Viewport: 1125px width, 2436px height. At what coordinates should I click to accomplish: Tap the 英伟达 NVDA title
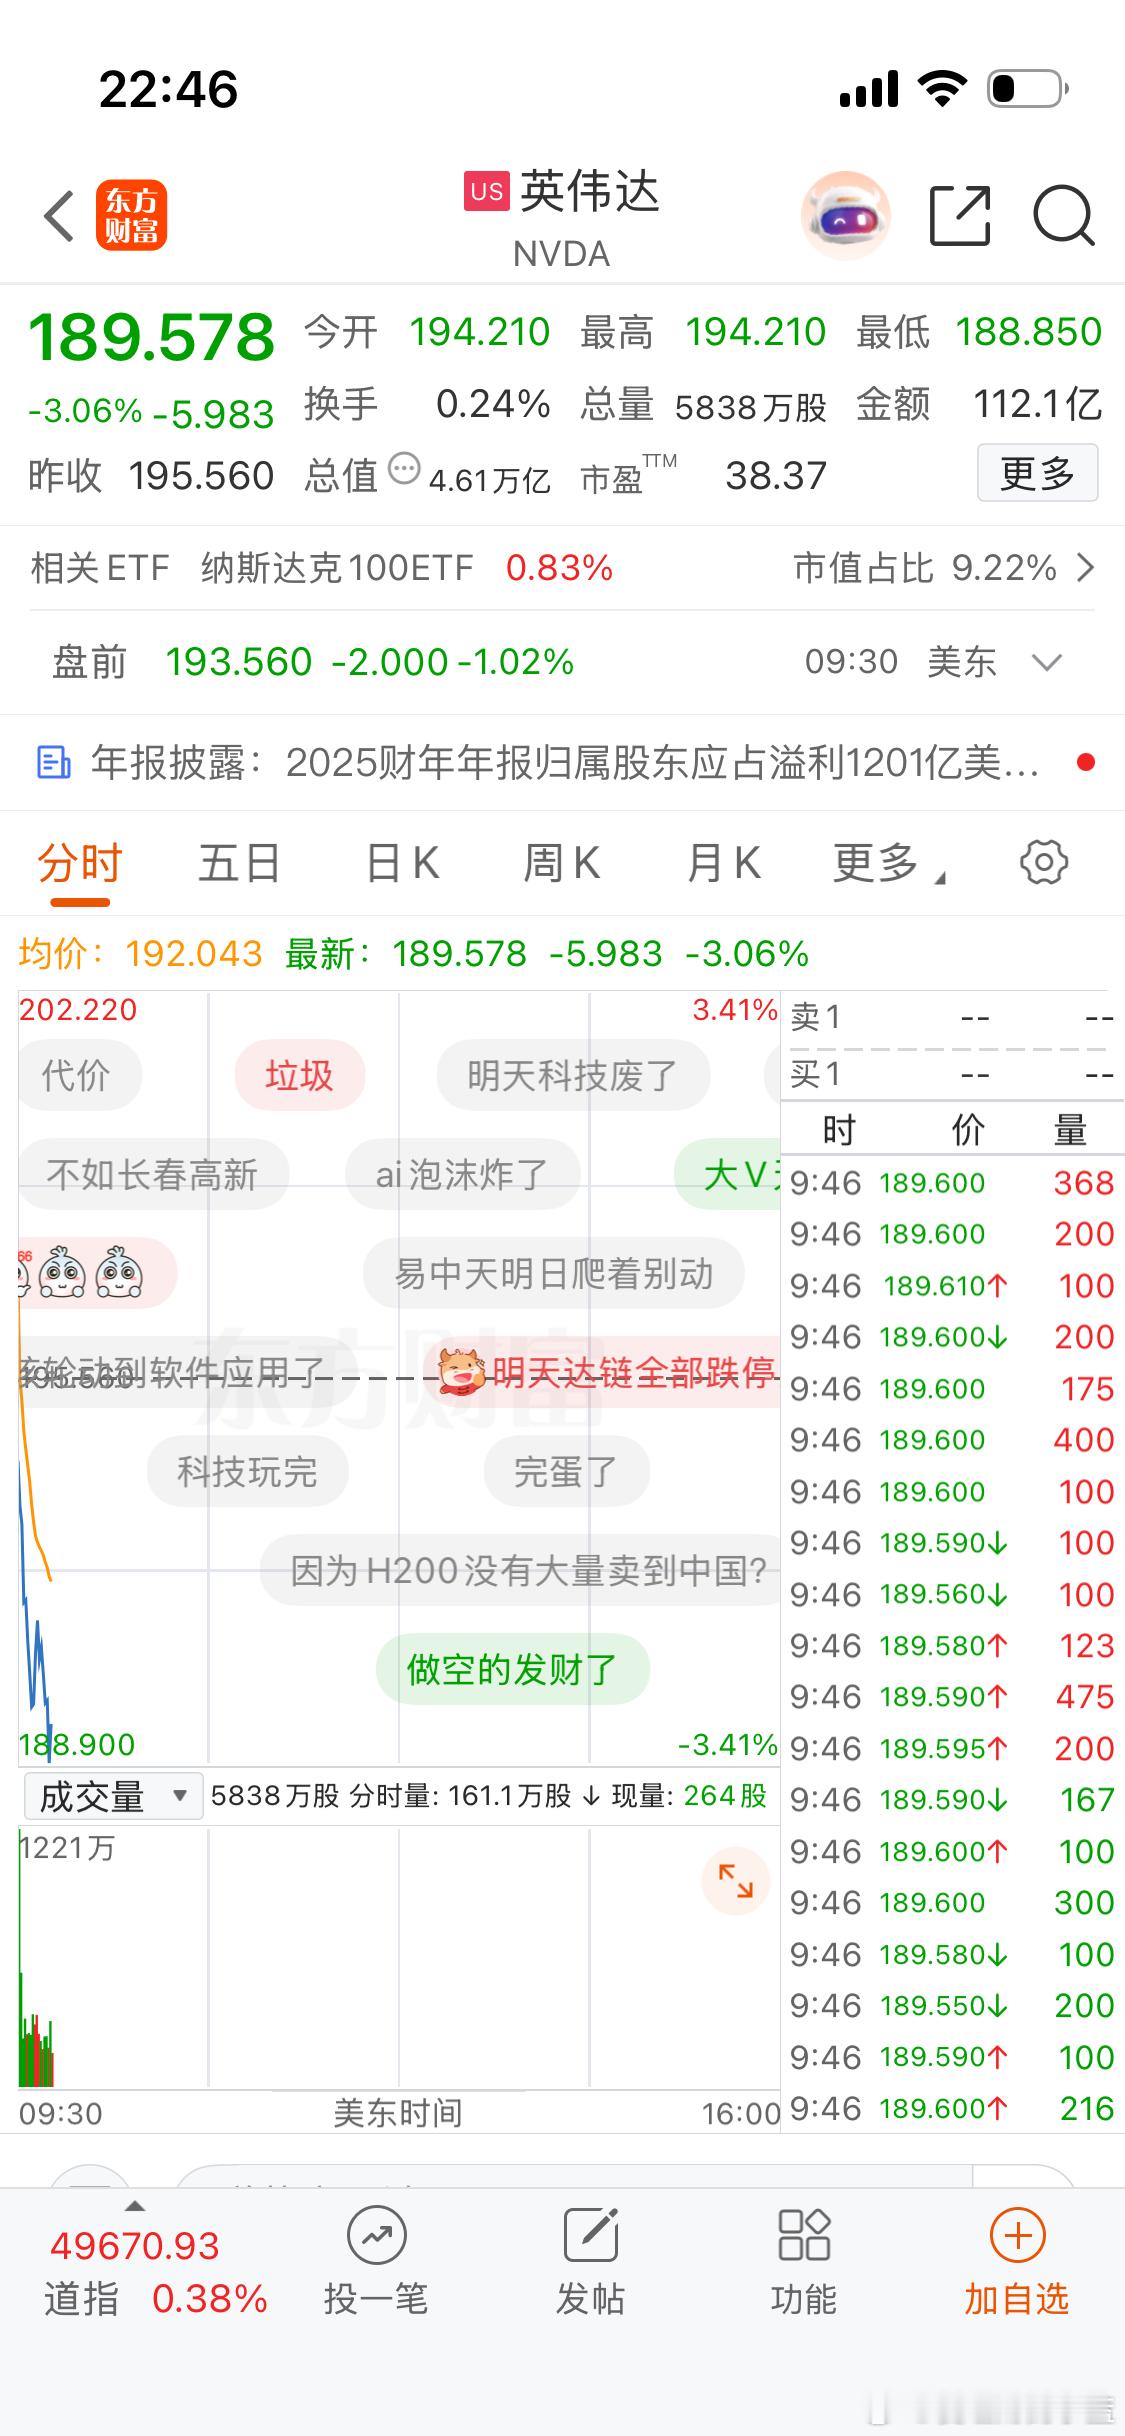[x=562, y=218]
